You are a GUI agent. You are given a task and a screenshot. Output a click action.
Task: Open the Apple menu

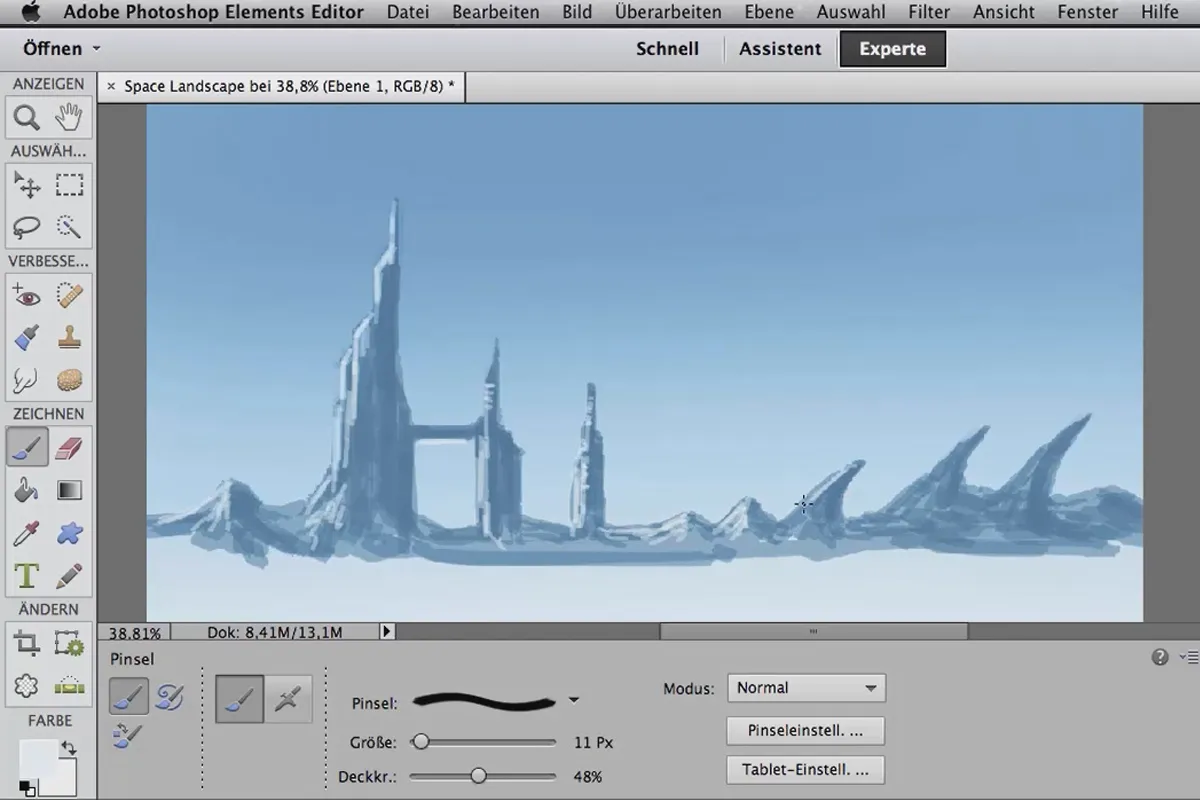[30, 13]
